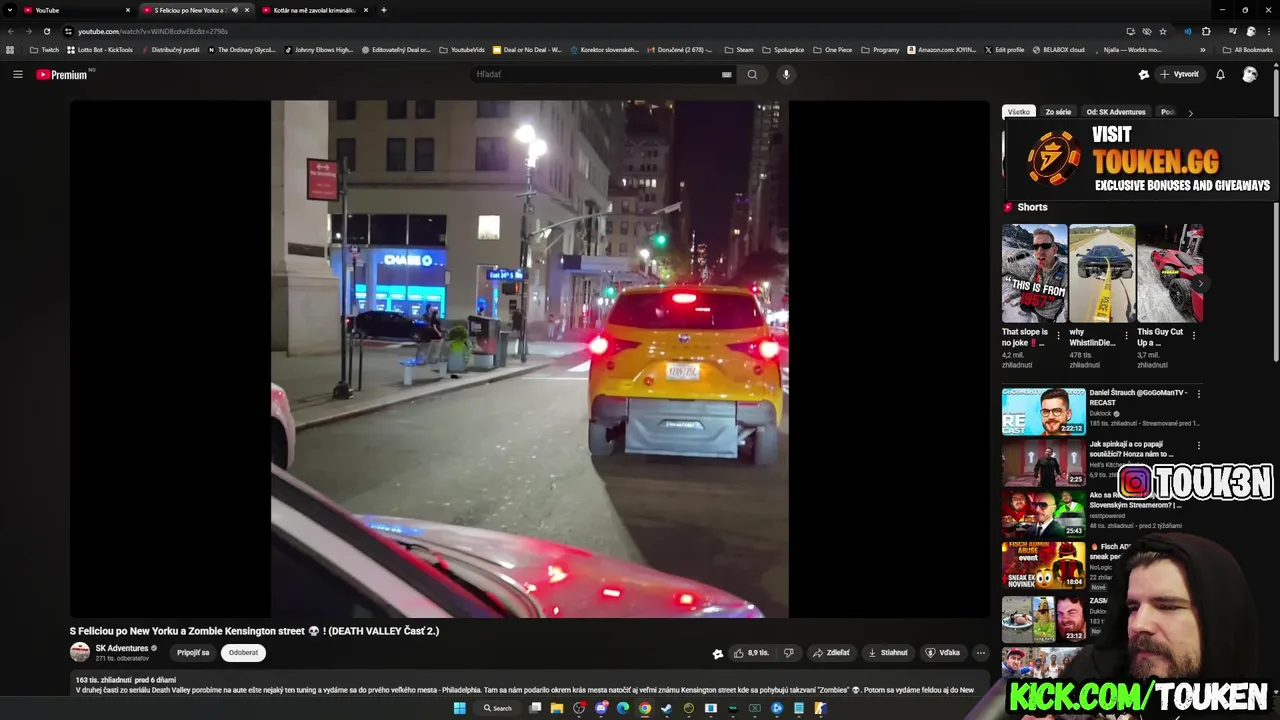This screenshot has width=1280, height=720.
Task: Open the YoutubeVids bookmarks folder
Action: (x=462, y=49)
